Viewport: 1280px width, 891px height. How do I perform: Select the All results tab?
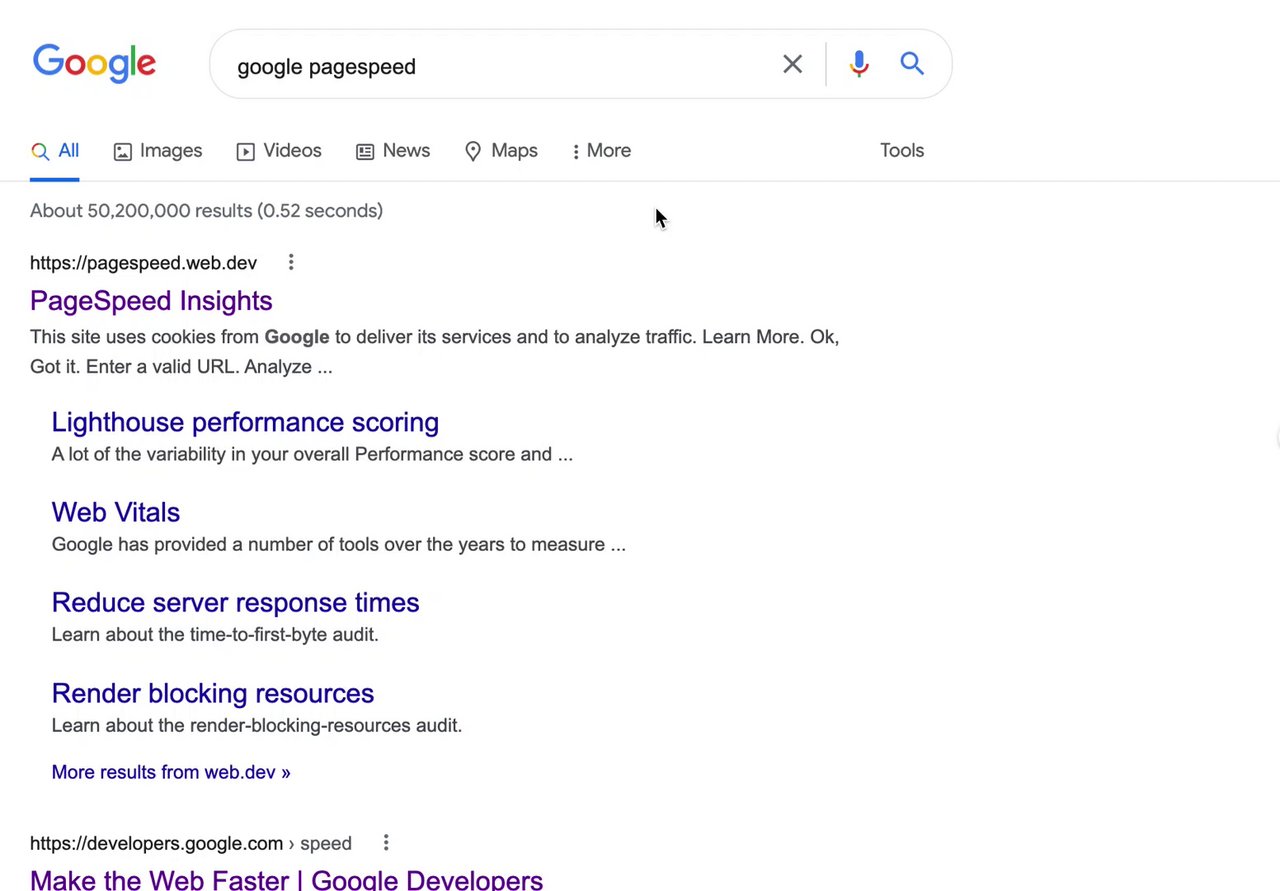(55, 151)
